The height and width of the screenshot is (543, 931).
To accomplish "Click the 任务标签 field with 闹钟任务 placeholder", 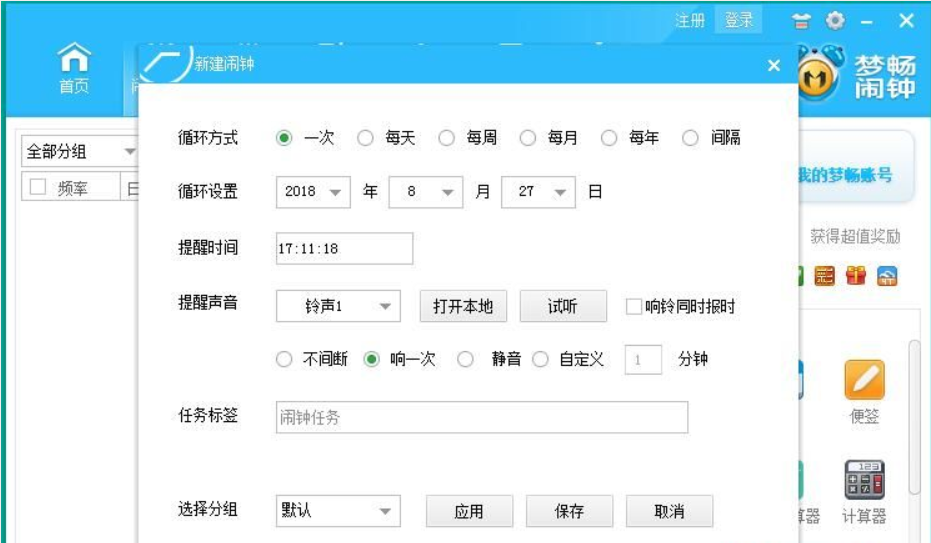I will (x=482, y=417).
